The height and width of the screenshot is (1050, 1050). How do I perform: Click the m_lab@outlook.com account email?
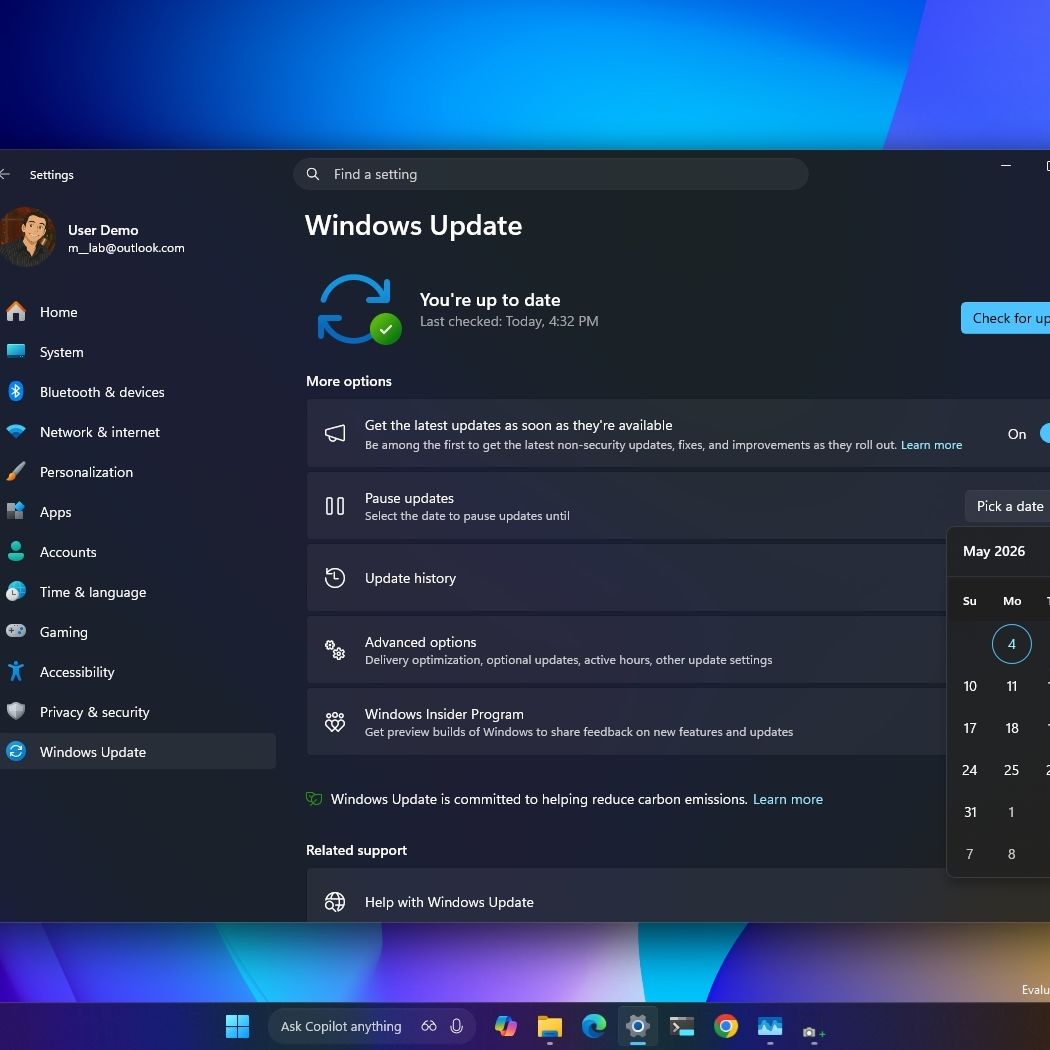pos(126,248)
